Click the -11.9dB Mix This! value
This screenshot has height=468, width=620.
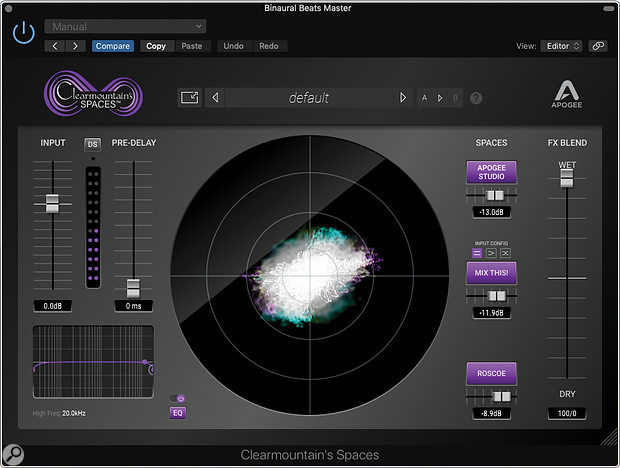click(x=491, y=313)
